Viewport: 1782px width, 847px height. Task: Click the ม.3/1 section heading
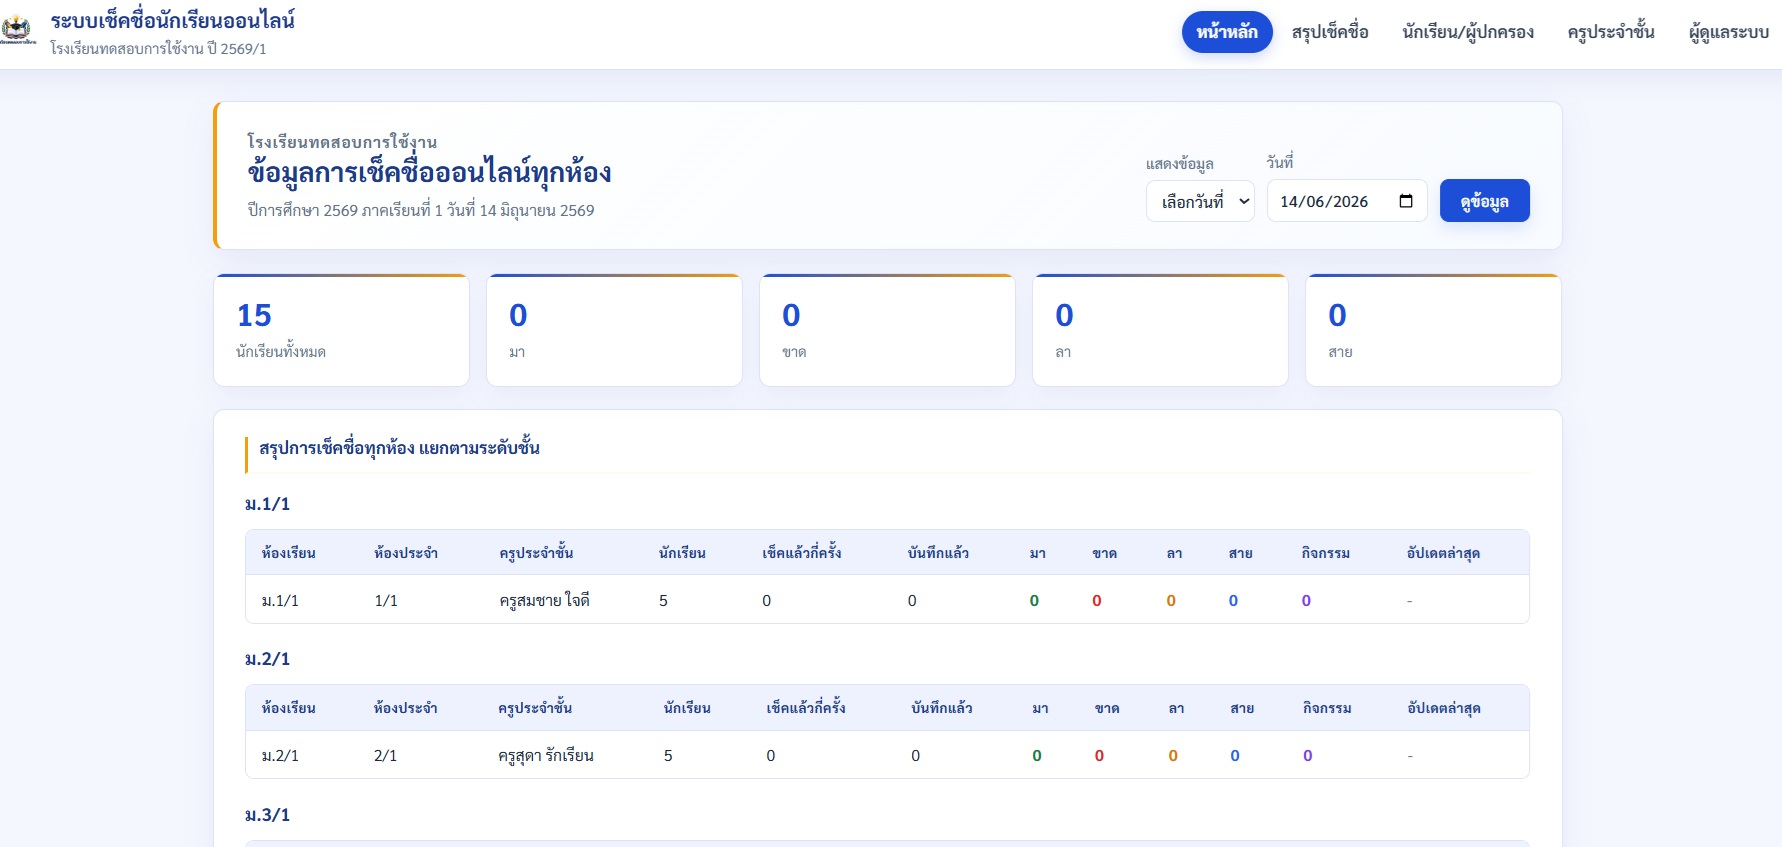click(267, 815)
